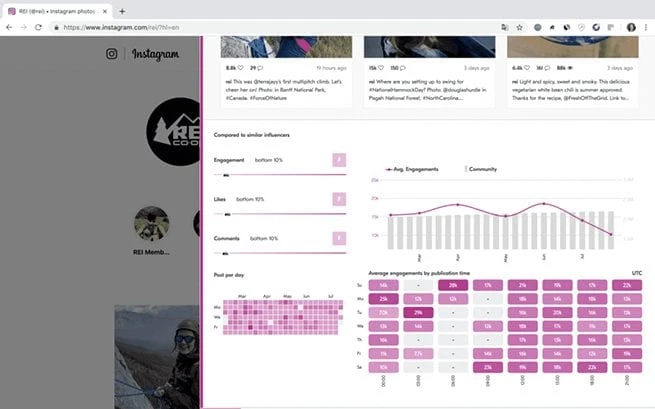Click the help button beside Comments
The width and height of the screenshot is (655, 409).
[x=339, y=238]
